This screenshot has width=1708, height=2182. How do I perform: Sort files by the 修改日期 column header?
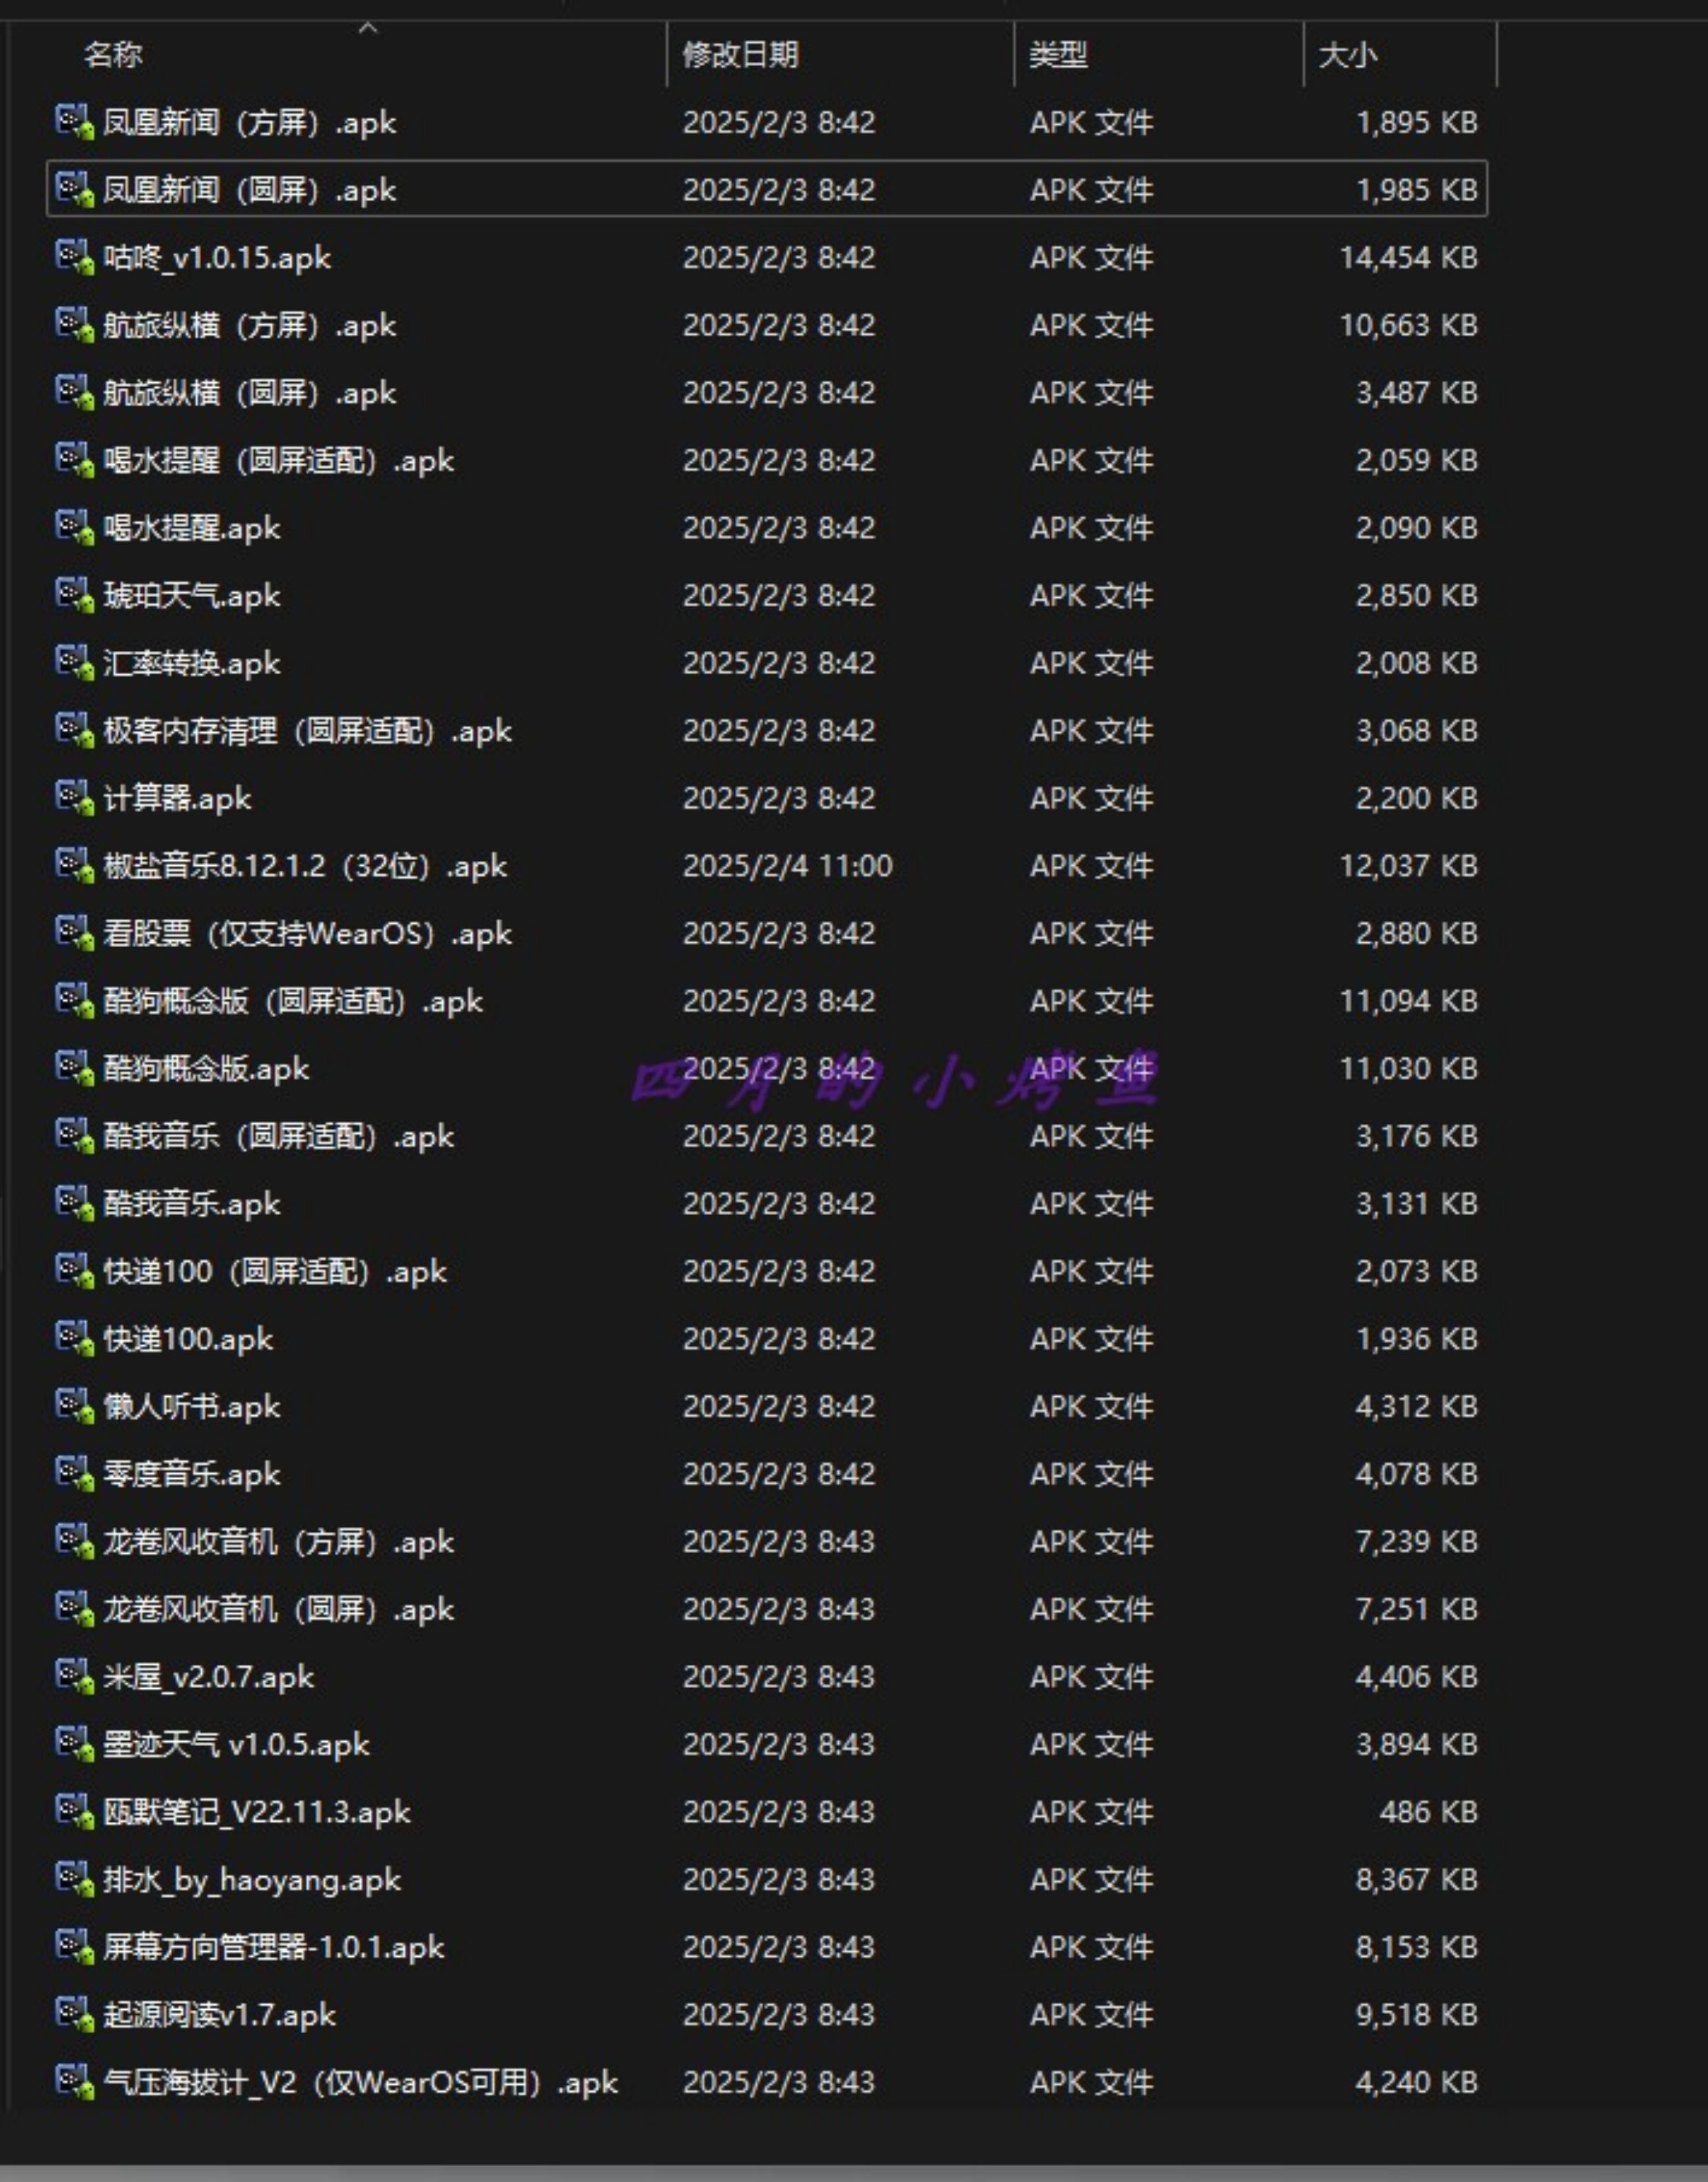tap(740, 54)
